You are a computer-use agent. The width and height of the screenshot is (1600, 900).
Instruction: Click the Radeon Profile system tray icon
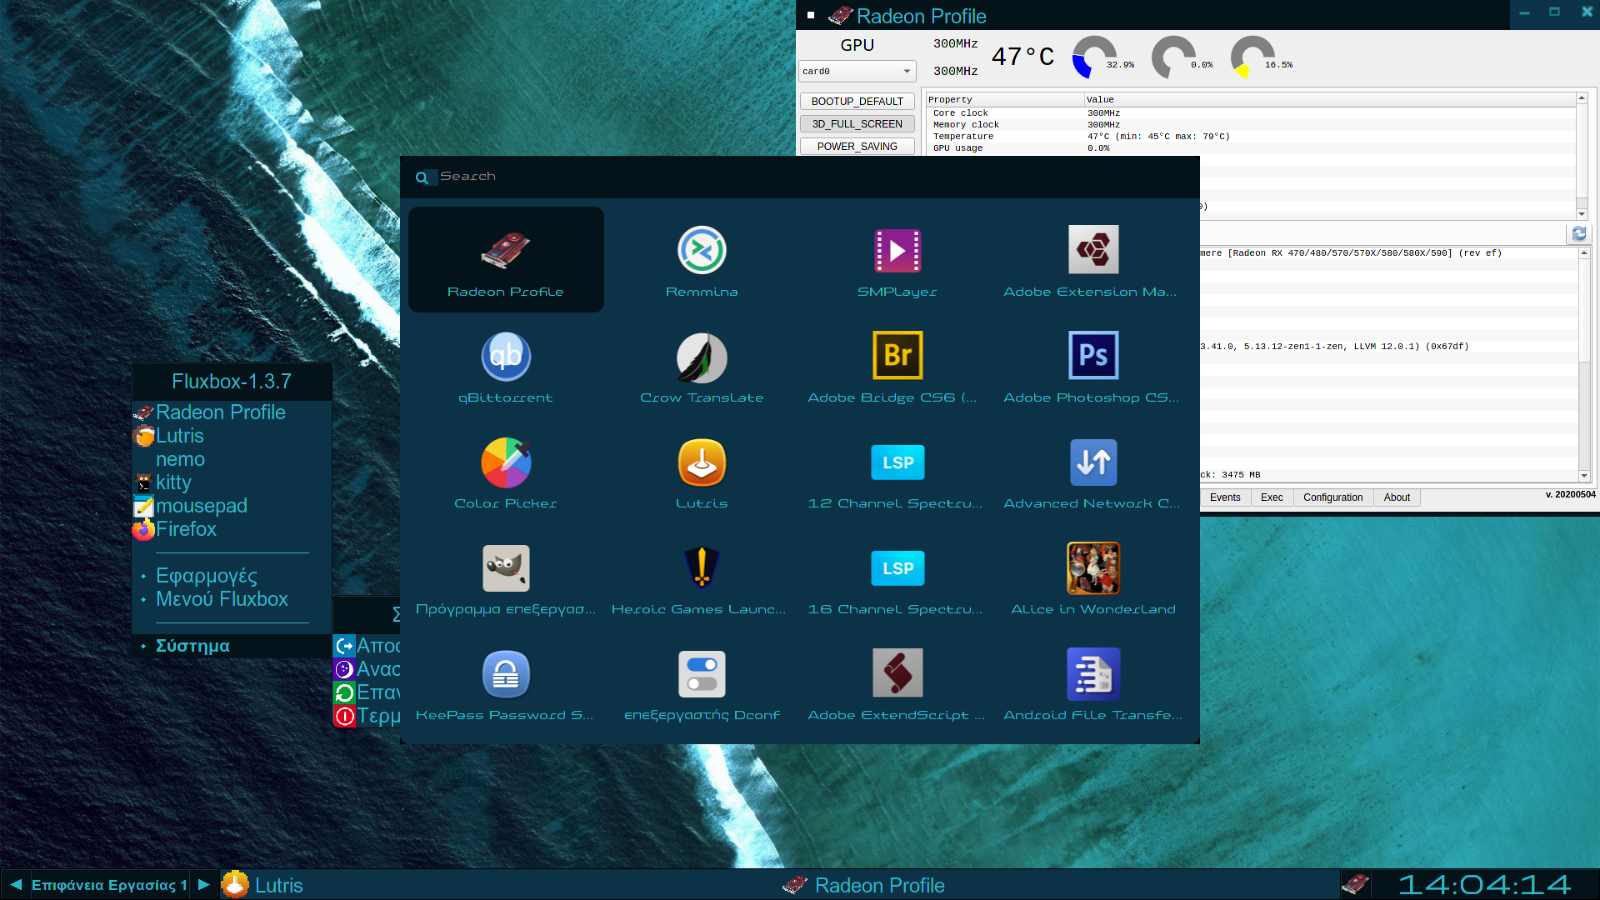tap(1355, 884)
